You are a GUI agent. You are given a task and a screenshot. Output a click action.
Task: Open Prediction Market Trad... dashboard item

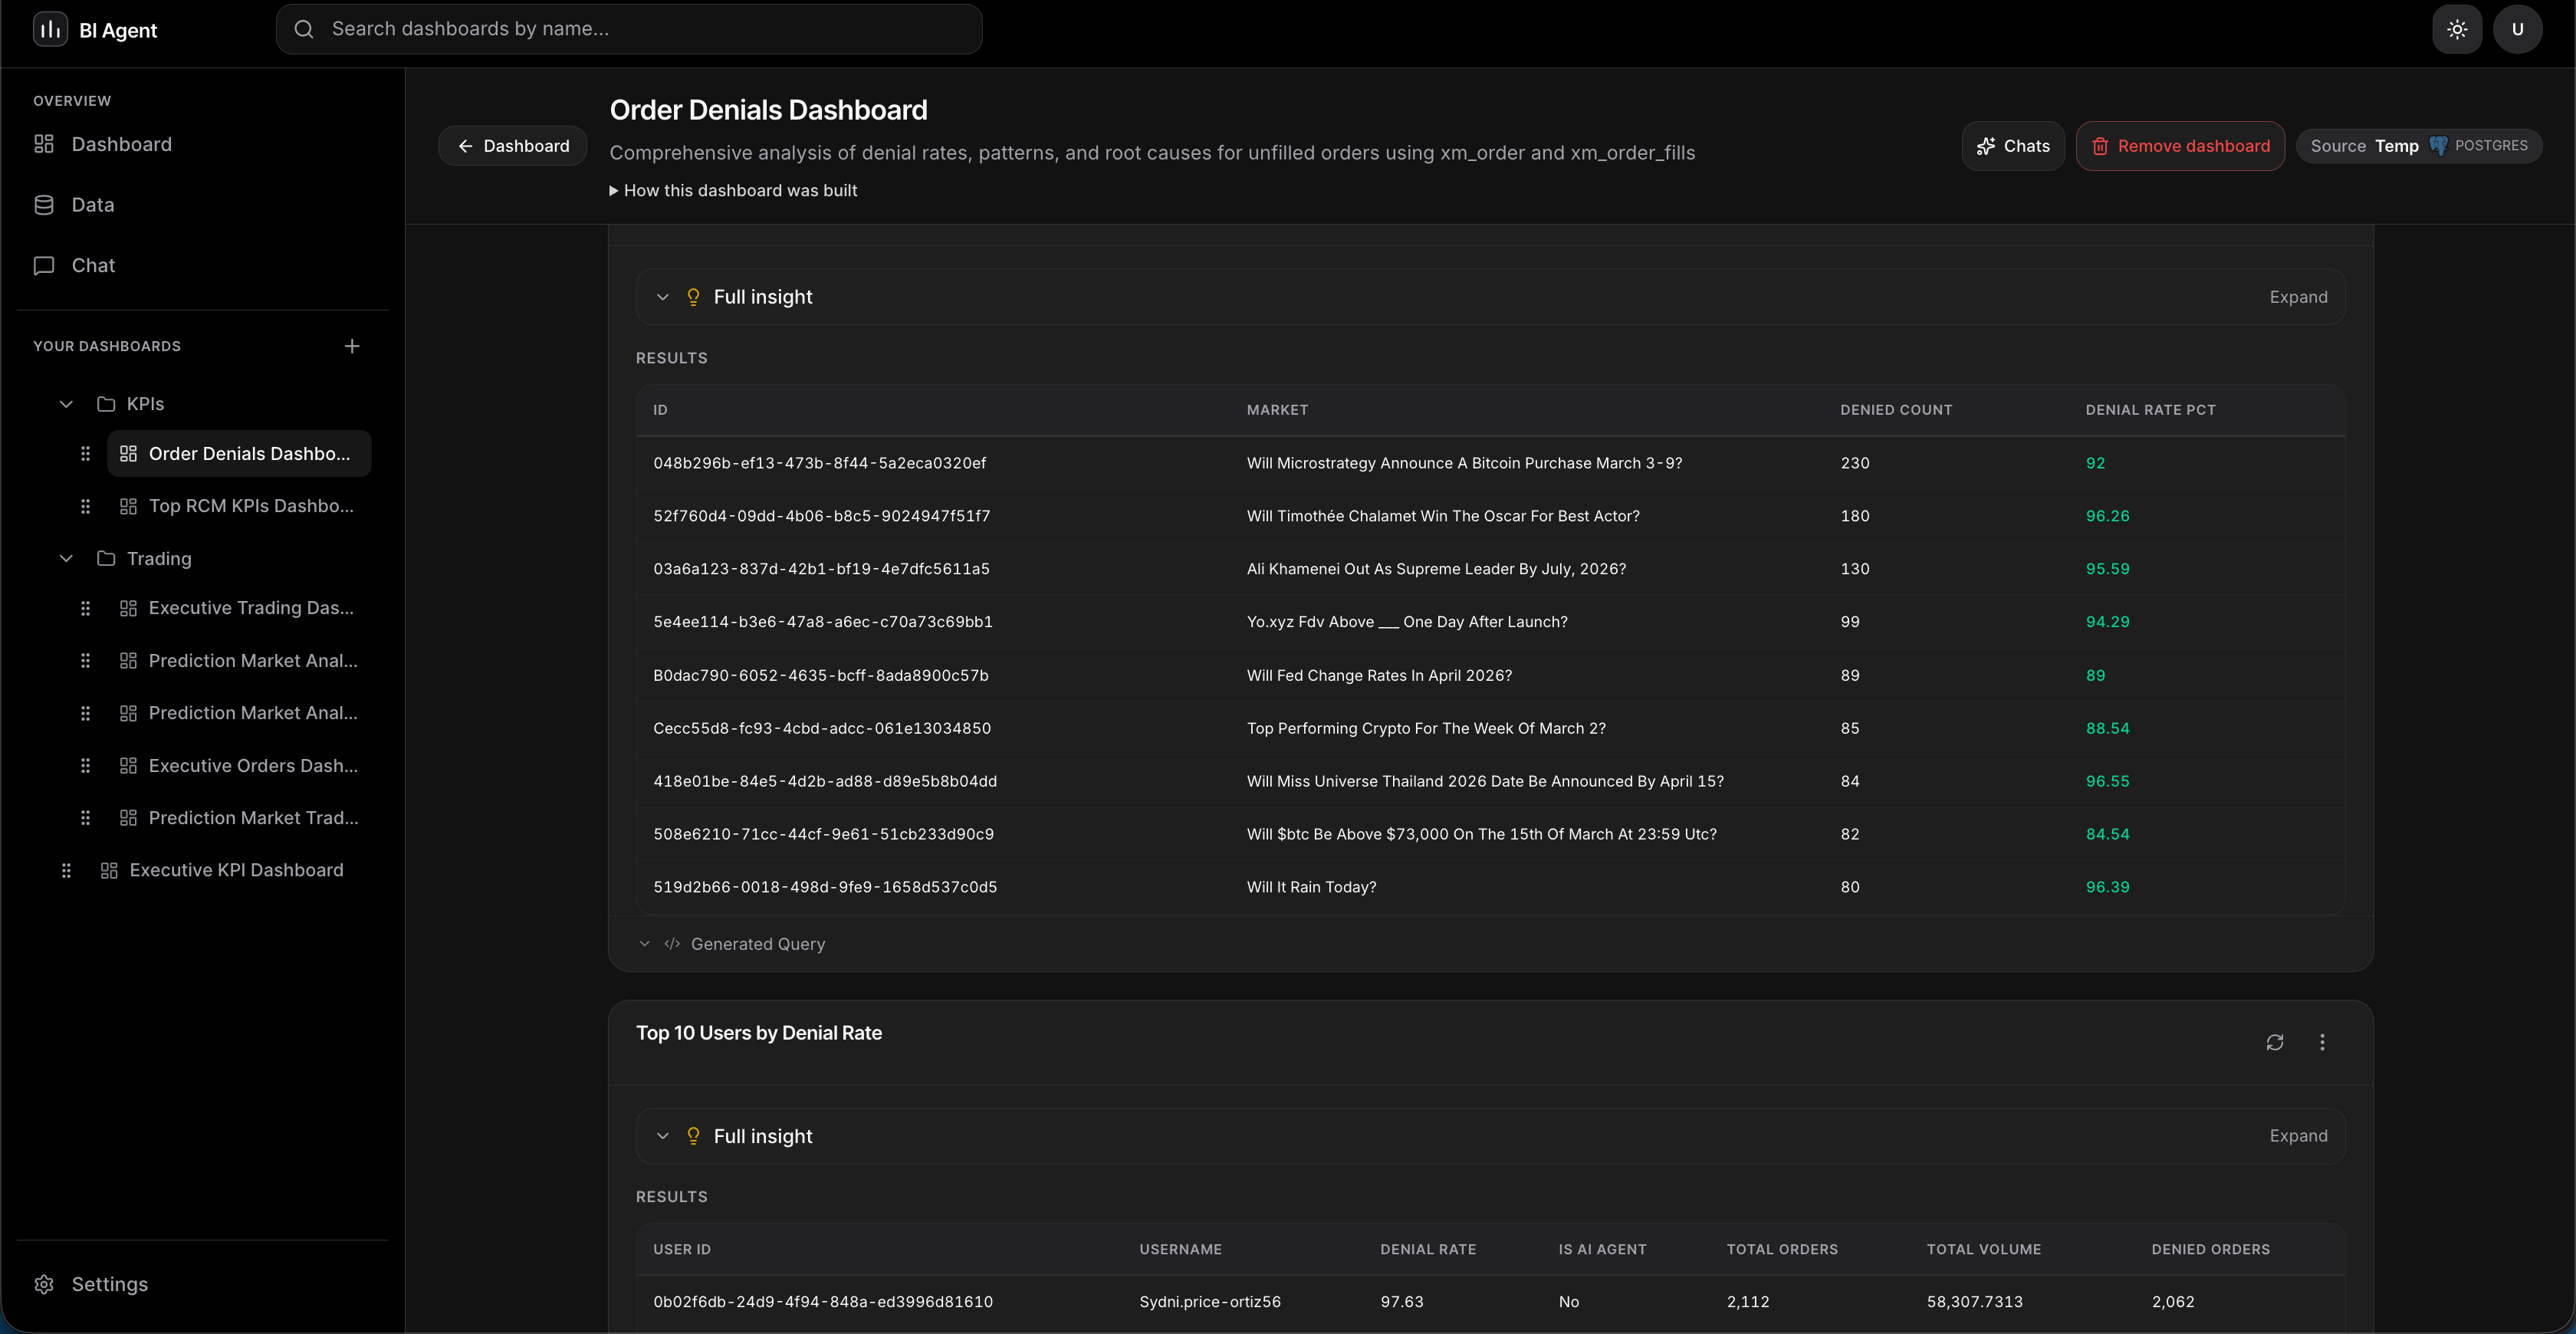239,818
